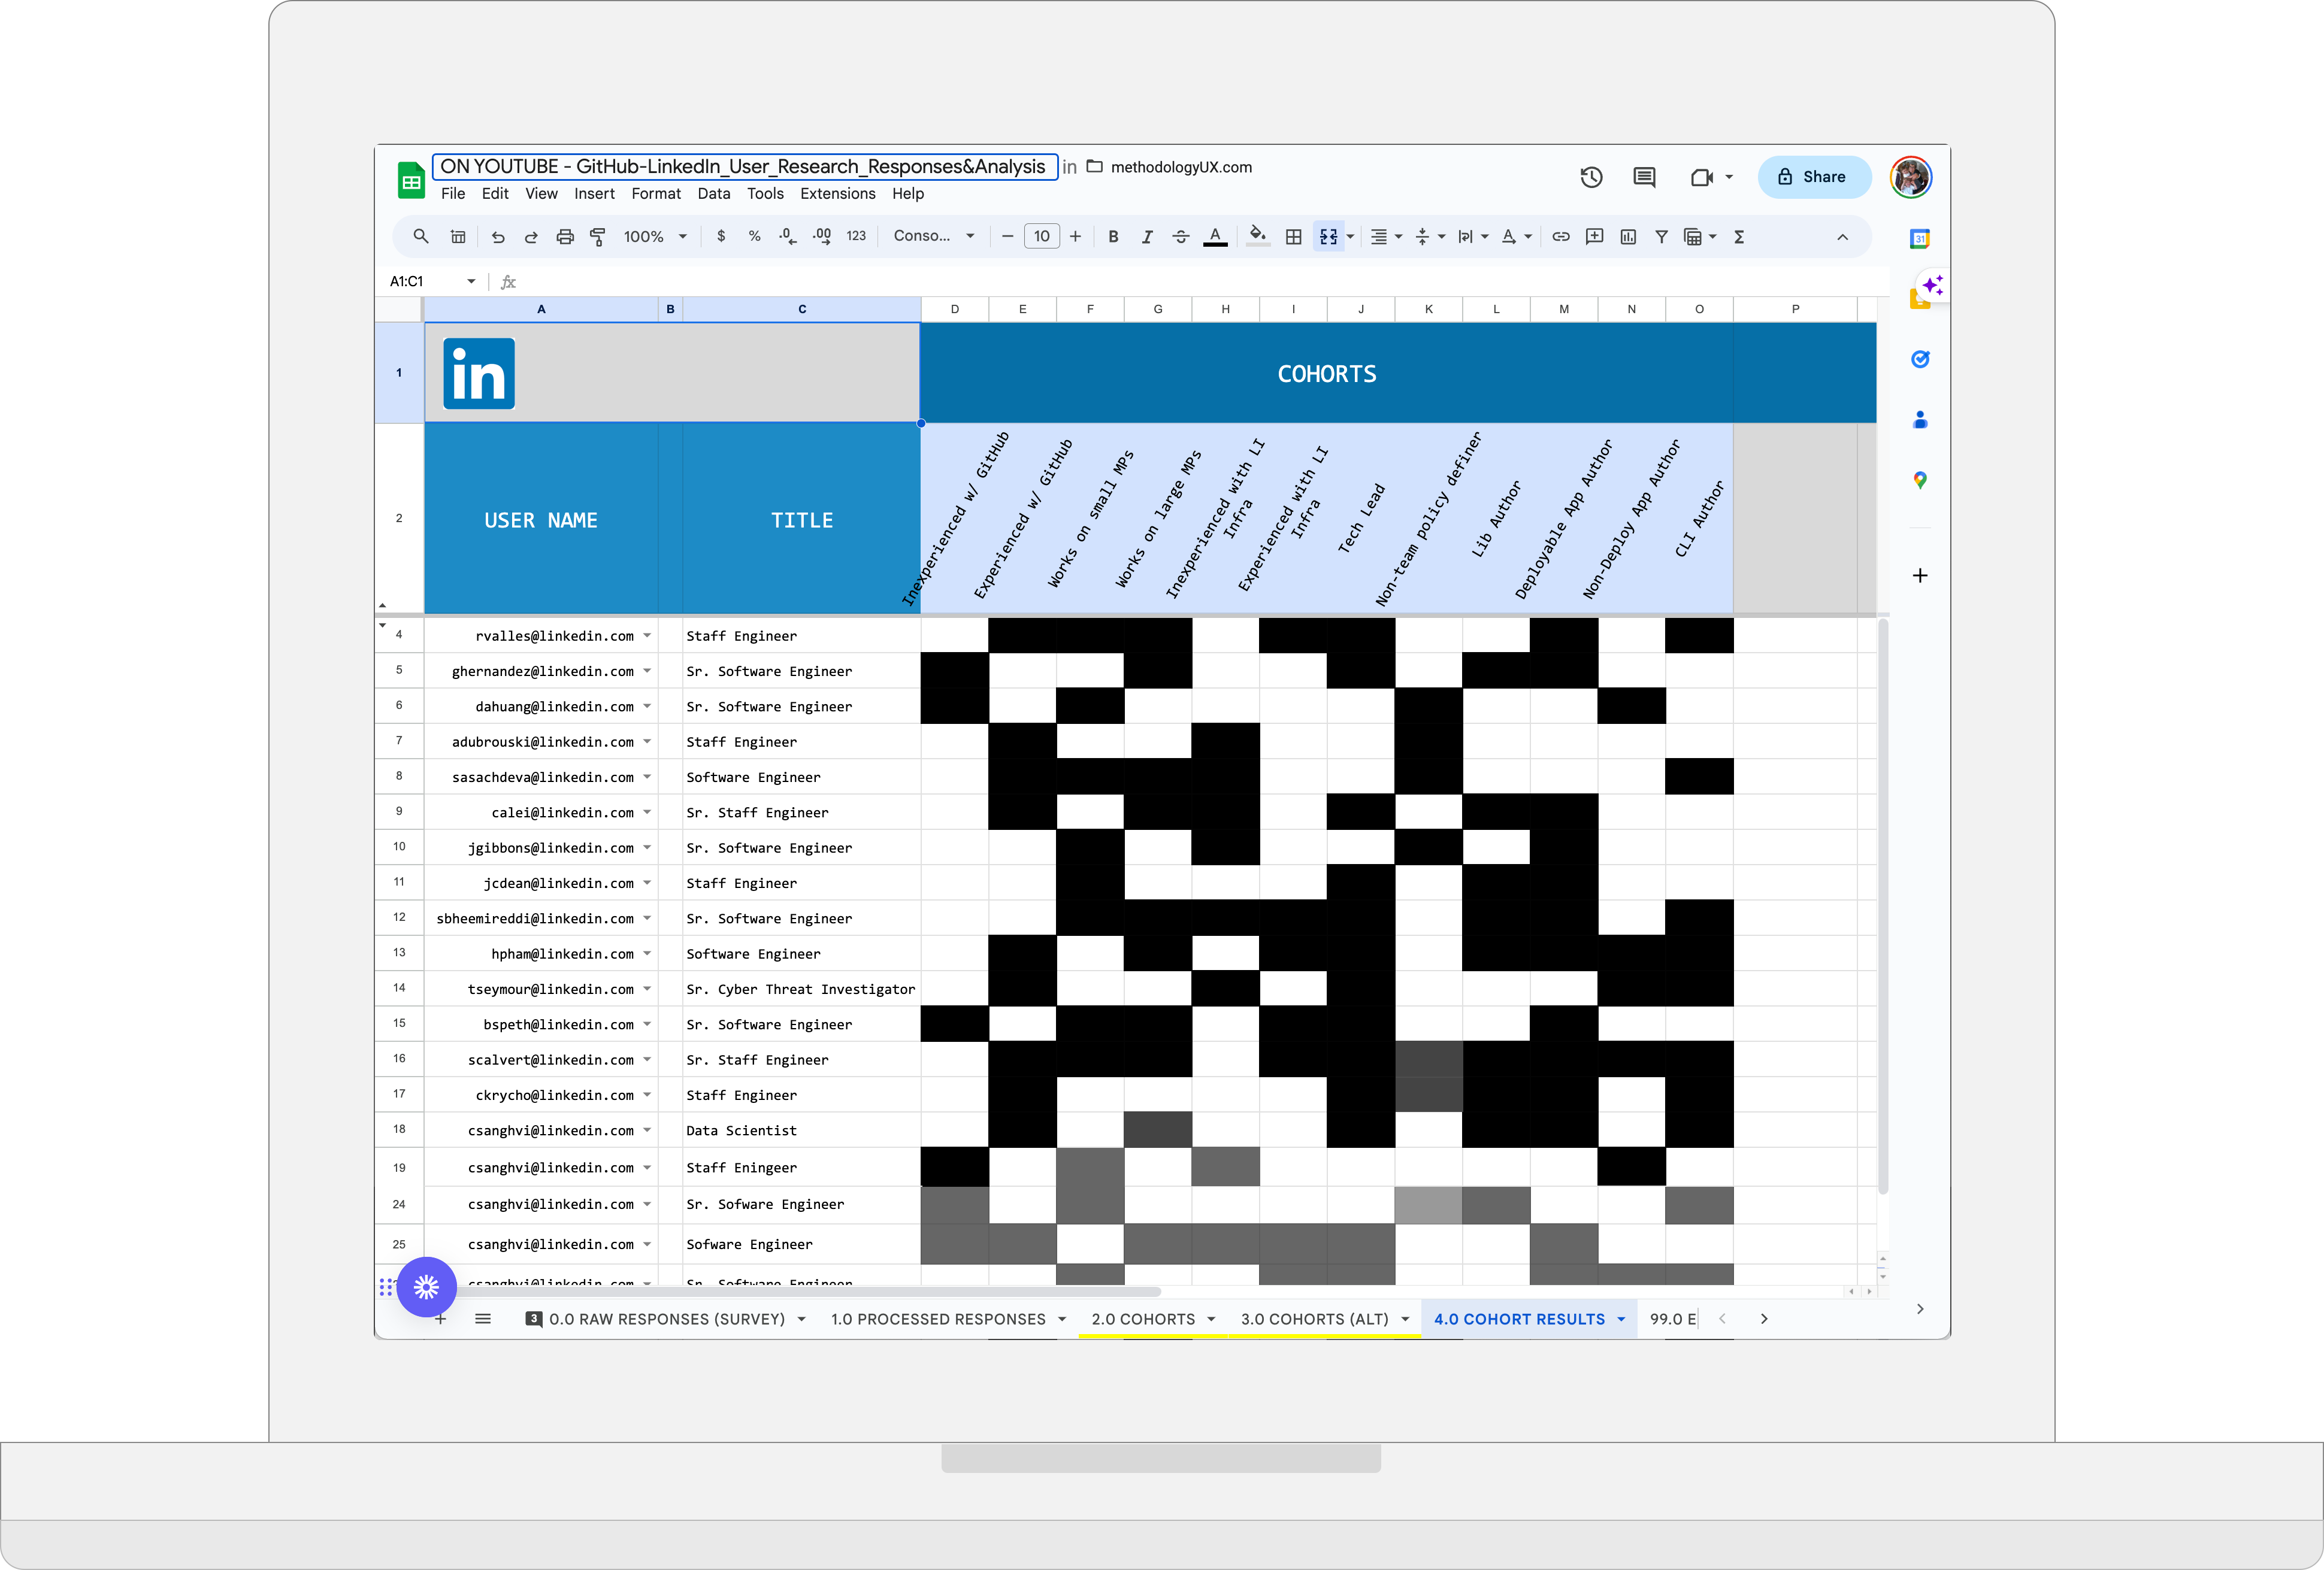Viewport: 2324px width, 1570px height.
Task: Open Google Maps side panel icon
Action: click(1919, 481)
